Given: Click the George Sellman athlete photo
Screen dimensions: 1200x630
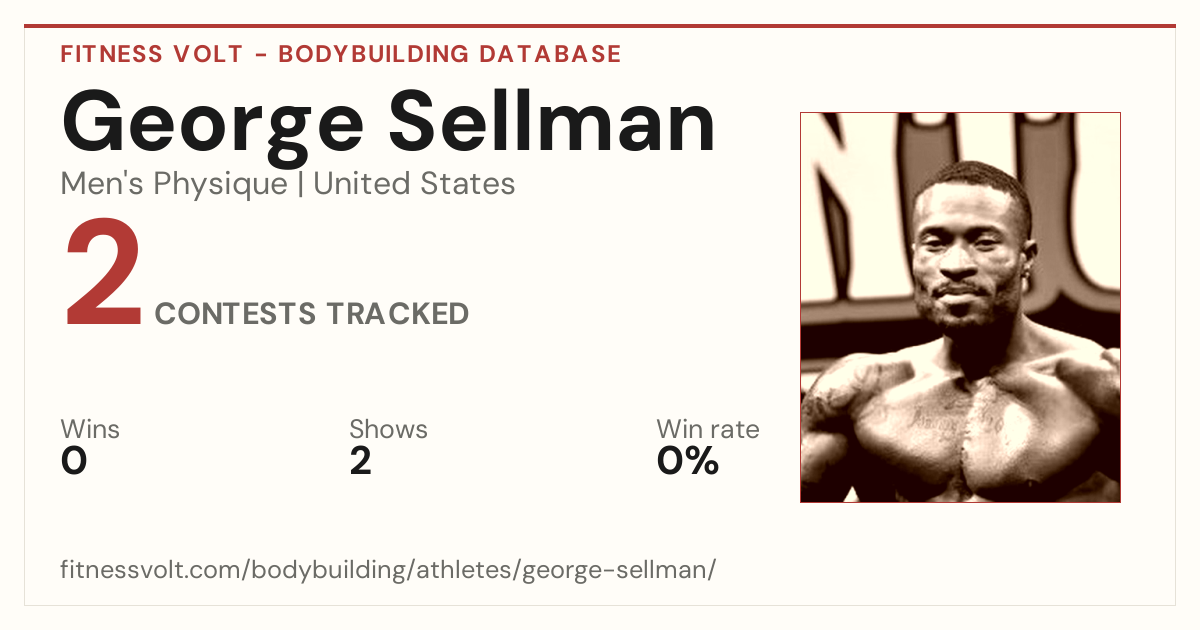Looking at the screenshot, I should 960,307.
